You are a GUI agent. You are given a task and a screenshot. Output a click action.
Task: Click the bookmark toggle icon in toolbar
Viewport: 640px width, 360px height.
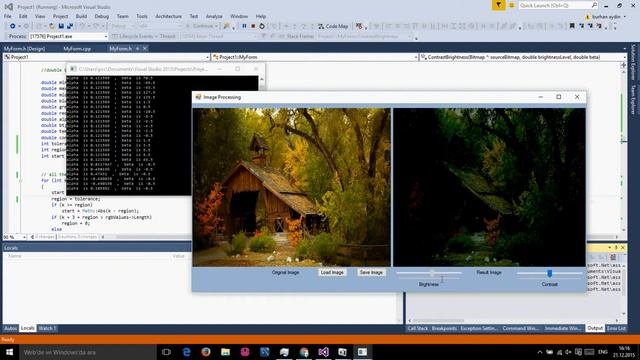[572, 26]
